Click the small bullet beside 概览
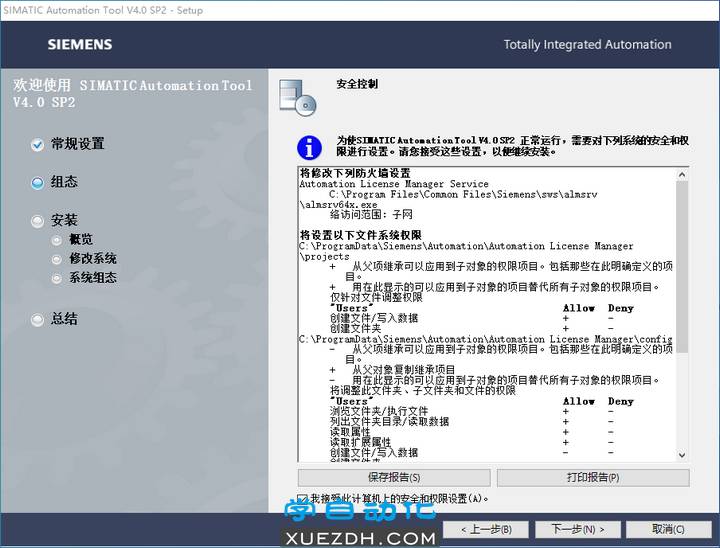Viewport: 720px width, 548px height. 56,240
